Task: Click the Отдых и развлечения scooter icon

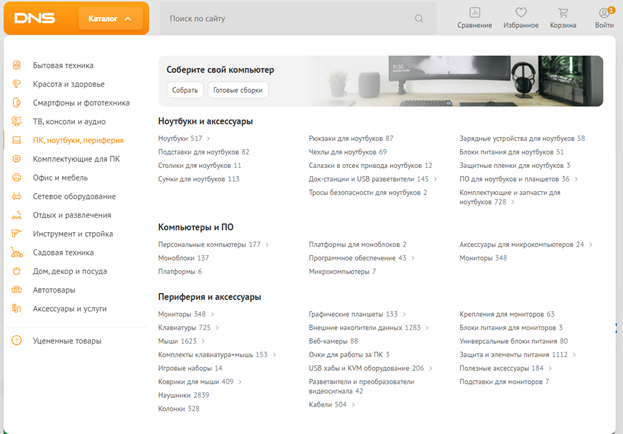Action: tap(16, 215)
